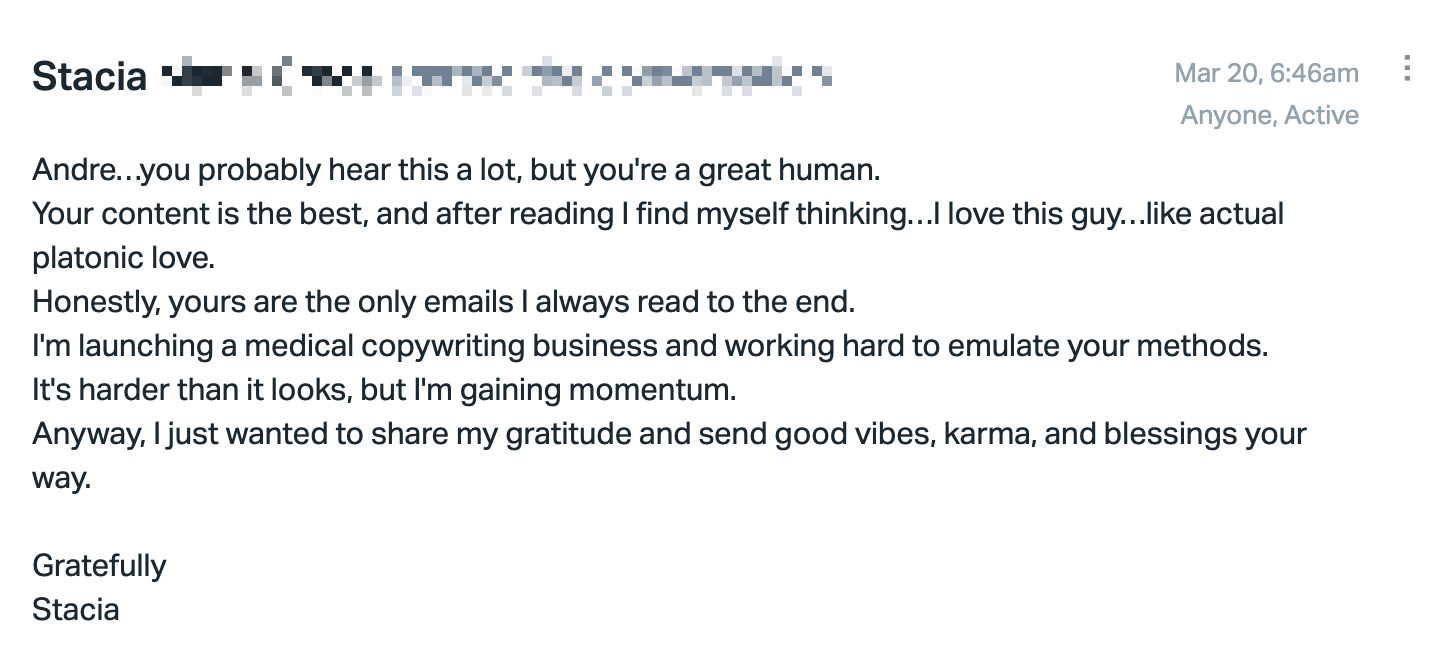Click the Gratefully sign-off text
Viewport: 1438px width, 652px height.
[x=99, y=566]
